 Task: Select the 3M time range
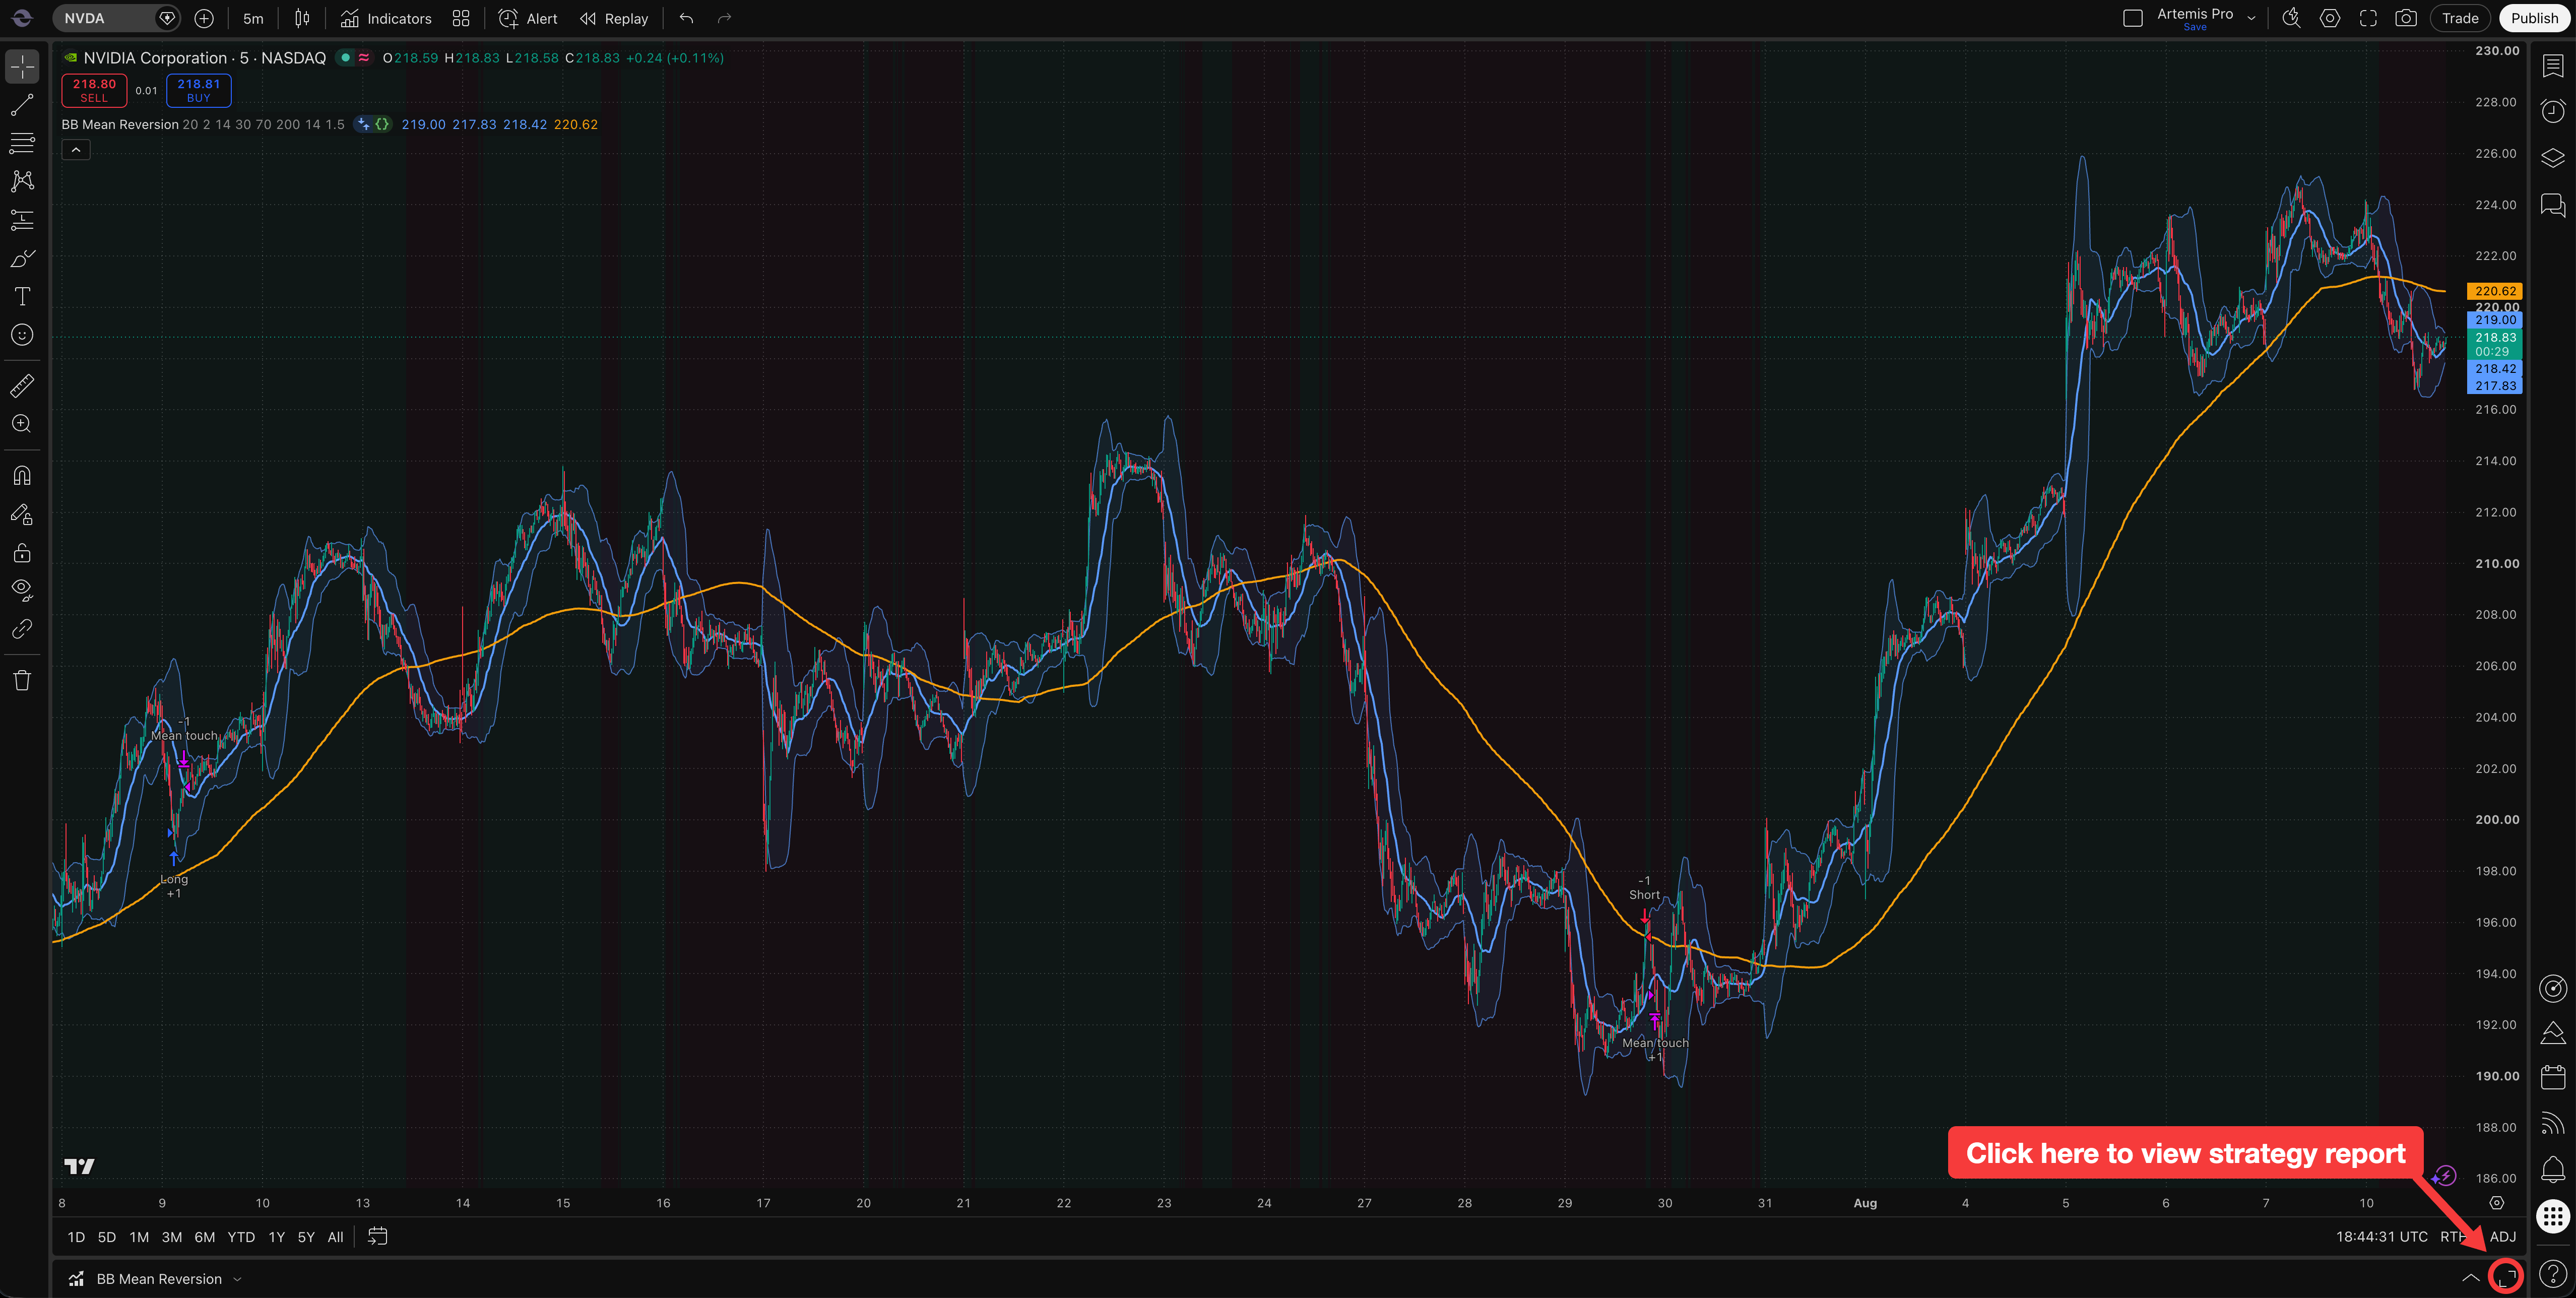tap(172, 1237)
